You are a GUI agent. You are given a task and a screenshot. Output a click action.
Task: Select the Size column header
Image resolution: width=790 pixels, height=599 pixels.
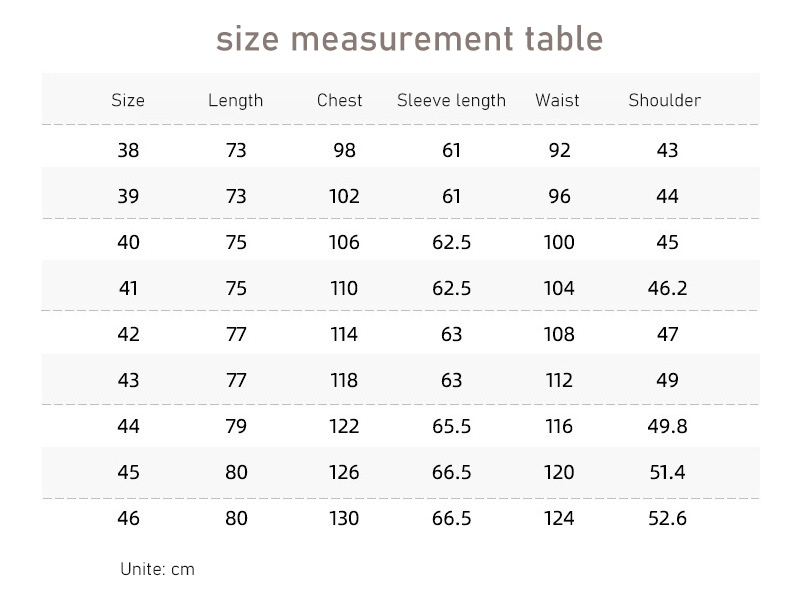click(x=128, y=100)
